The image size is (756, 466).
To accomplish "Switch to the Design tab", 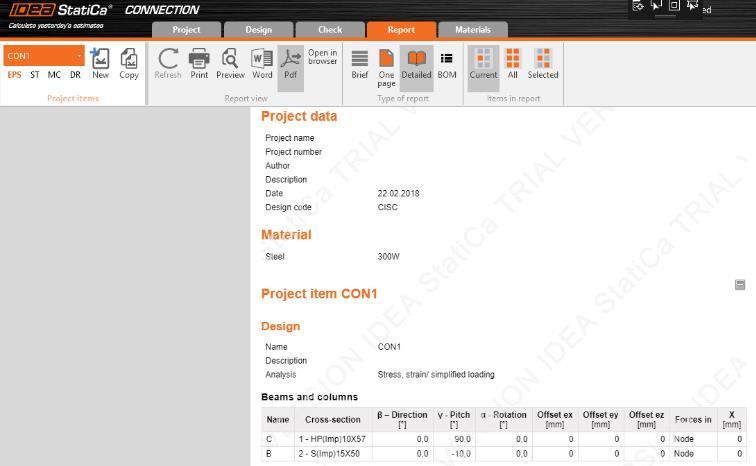I will point(258,29).
